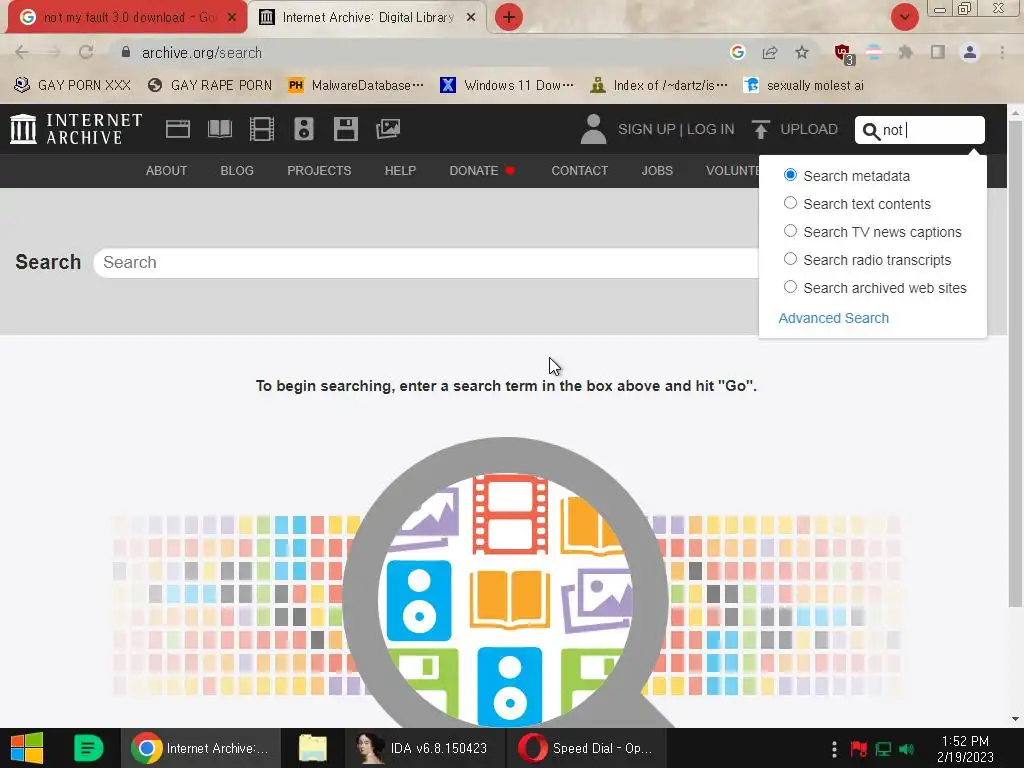Viewport: 1024px width, 768px height.
Task: Open the CONTACT menu item
Action: point(579,170)
